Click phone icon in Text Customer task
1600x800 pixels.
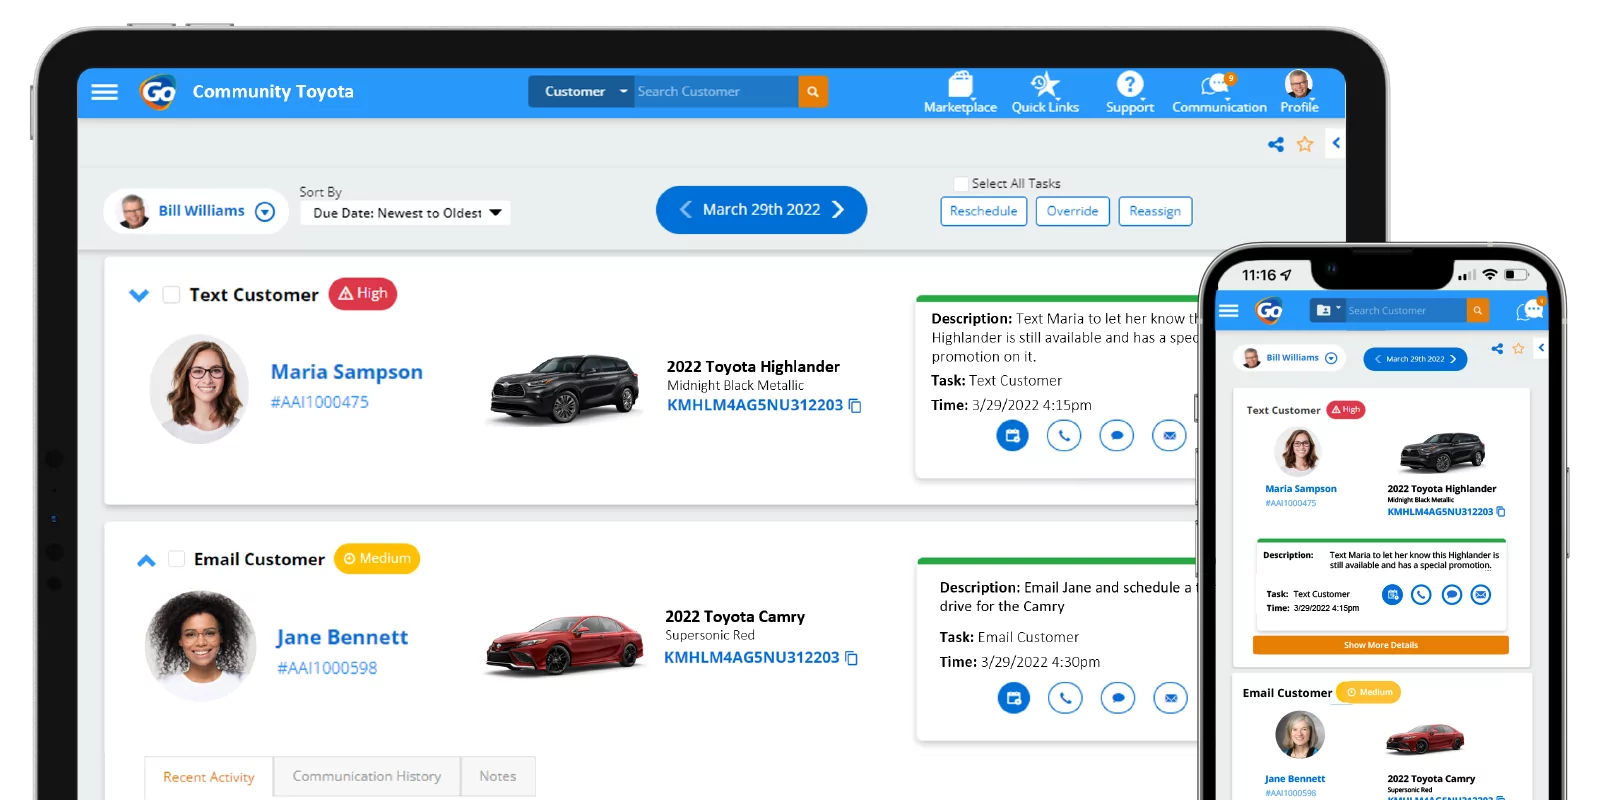click(x=1064, y=435)
